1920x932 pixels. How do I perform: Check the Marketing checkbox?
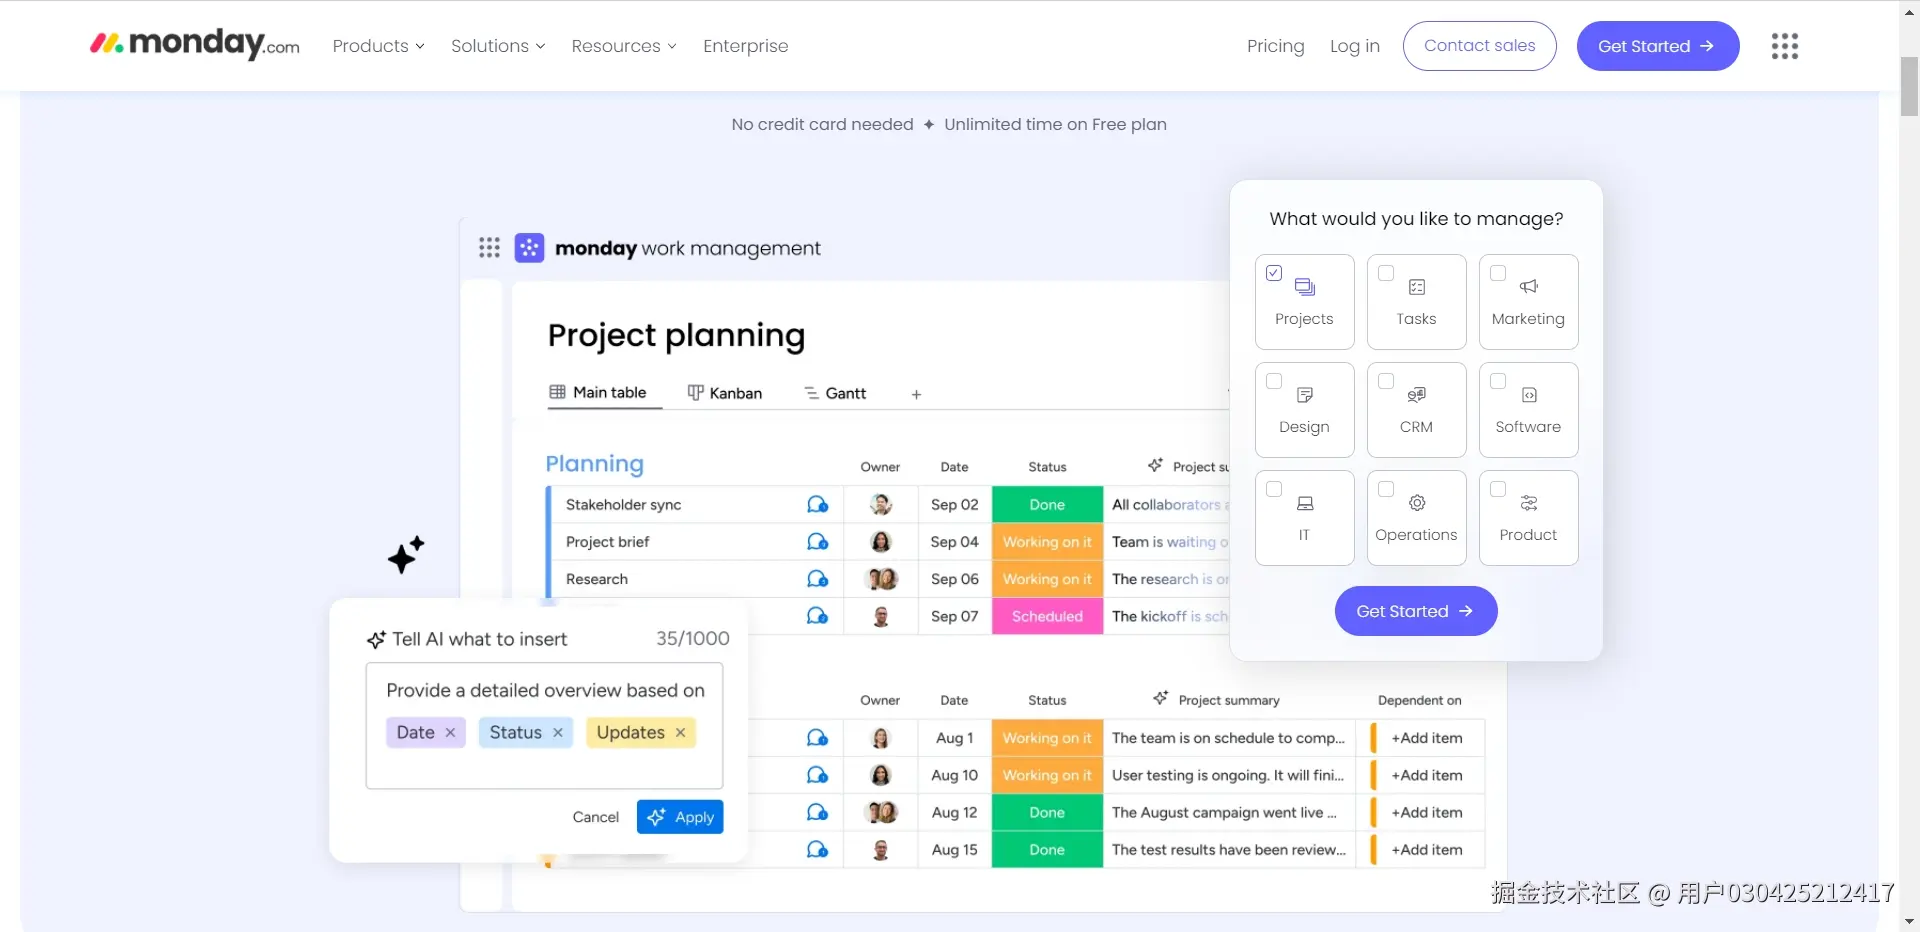pyautogui.click(x=1498, y=273)
